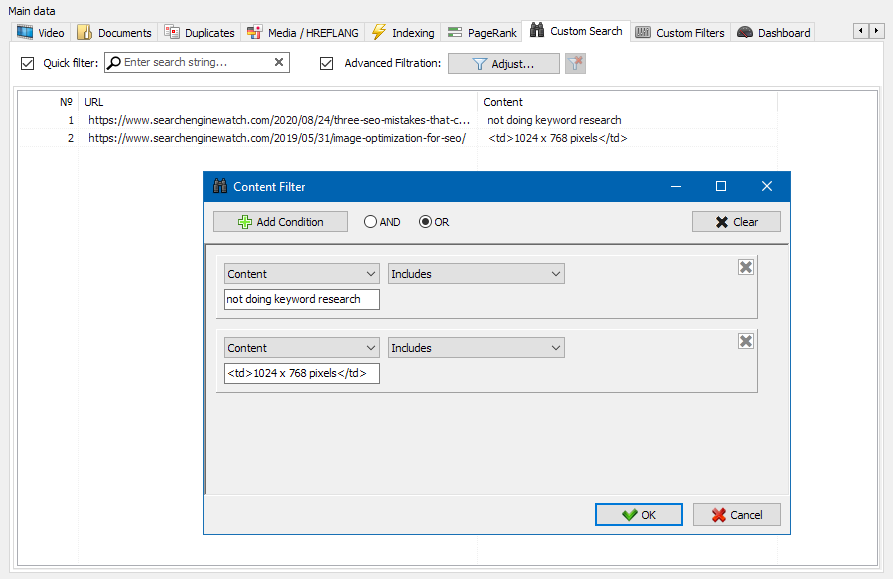The width and height of the screenshot is (893, 579).
Task: Select the OR radio button
Action: point(426,222)
